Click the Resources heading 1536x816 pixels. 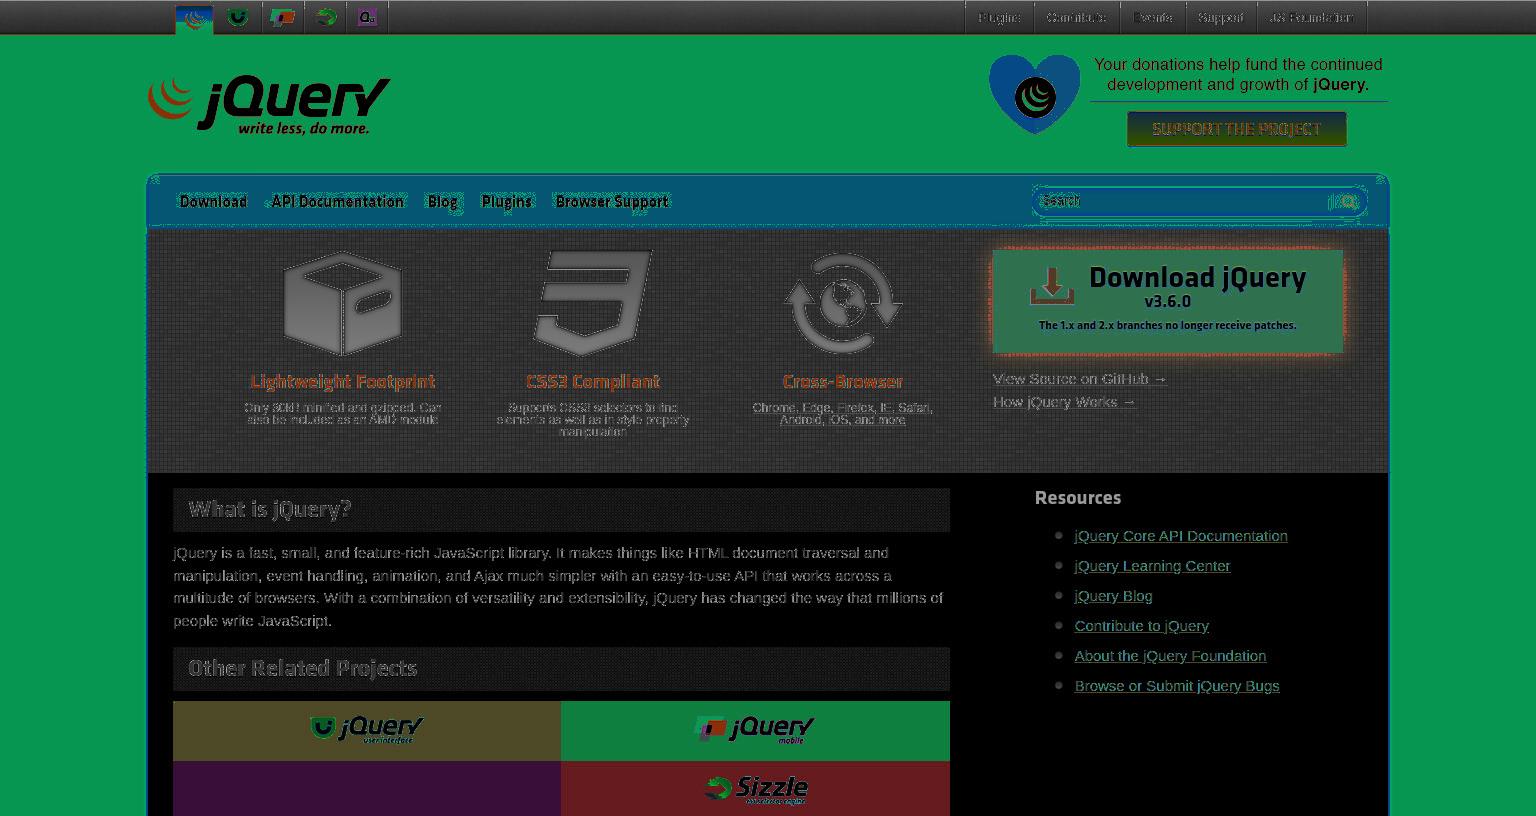tap(1078, 498)
